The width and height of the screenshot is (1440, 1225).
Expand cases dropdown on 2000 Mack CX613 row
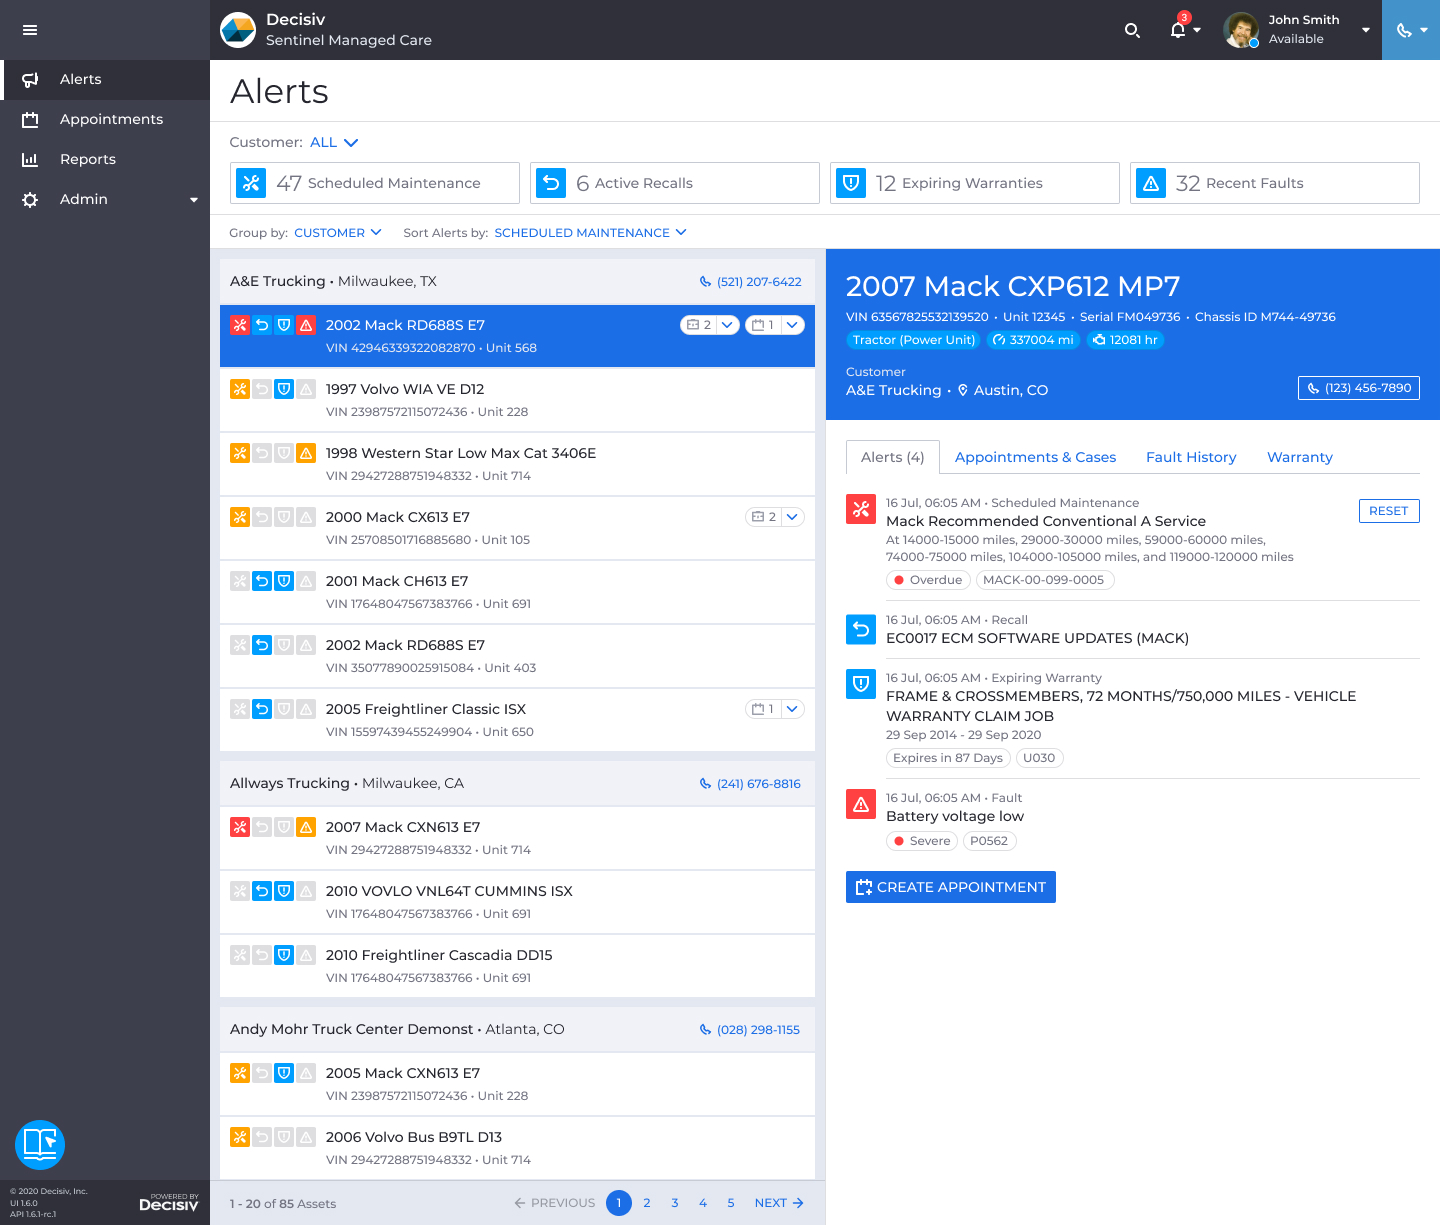[x=792, y=517]
